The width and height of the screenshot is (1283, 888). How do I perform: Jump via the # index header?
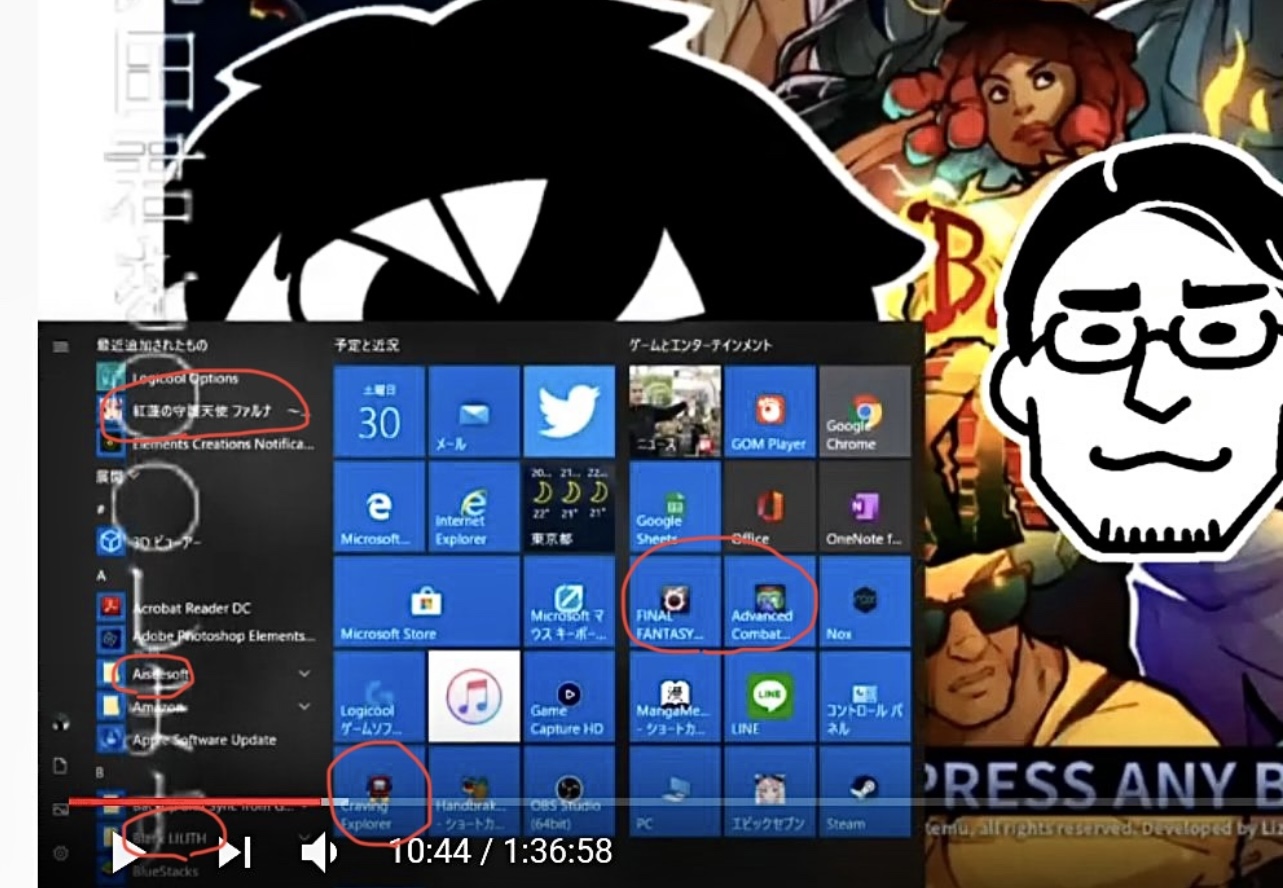[101, 509]
